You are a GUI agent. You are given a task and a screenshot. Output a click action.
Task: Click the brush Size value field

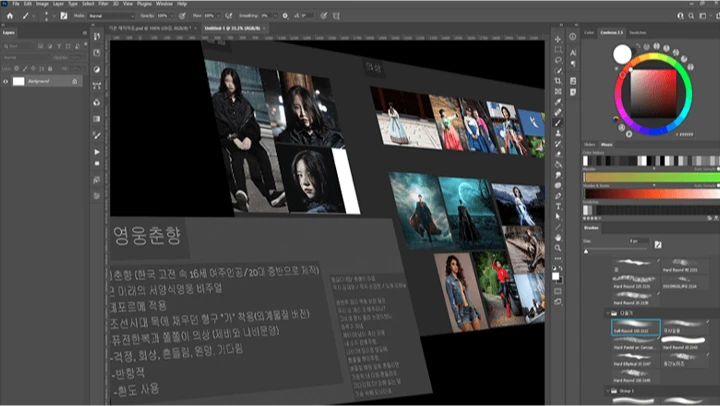[x=639, y=241]
